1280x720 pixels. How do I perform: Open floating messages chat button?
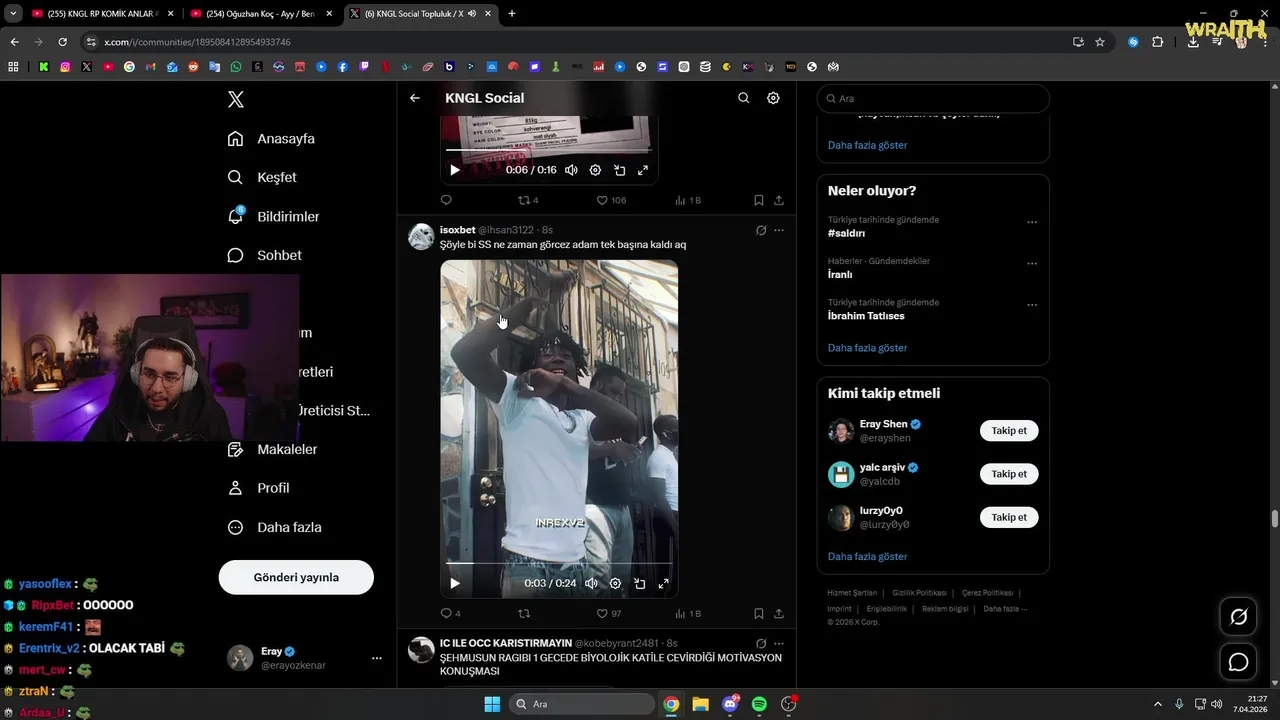coord(1239,662)
